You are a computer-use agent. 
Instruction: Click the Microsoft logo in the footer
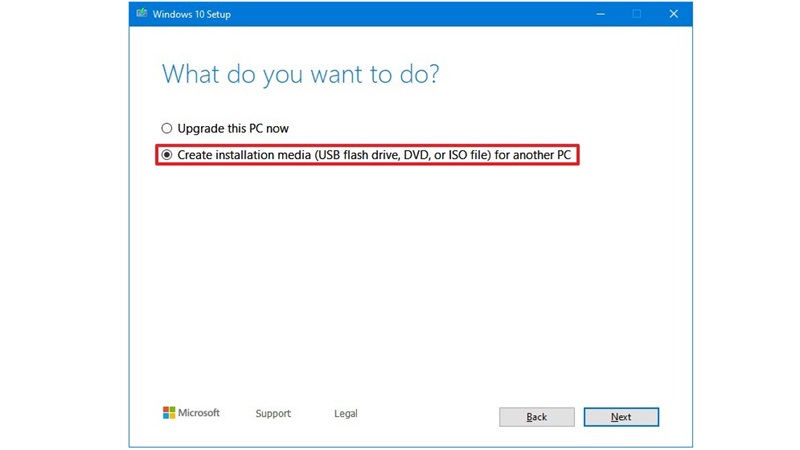[x=191, y=412]
